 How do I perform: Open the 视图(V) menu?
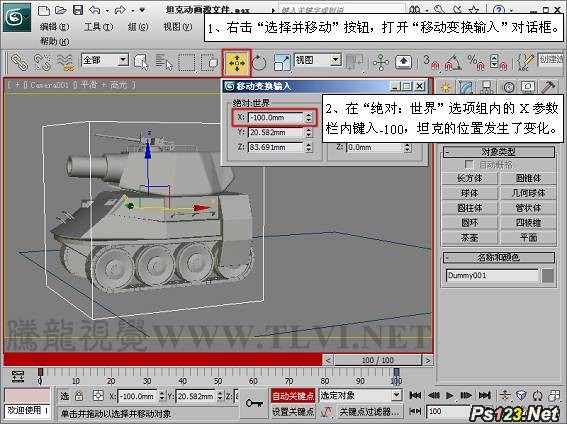[x=177, y=26]
